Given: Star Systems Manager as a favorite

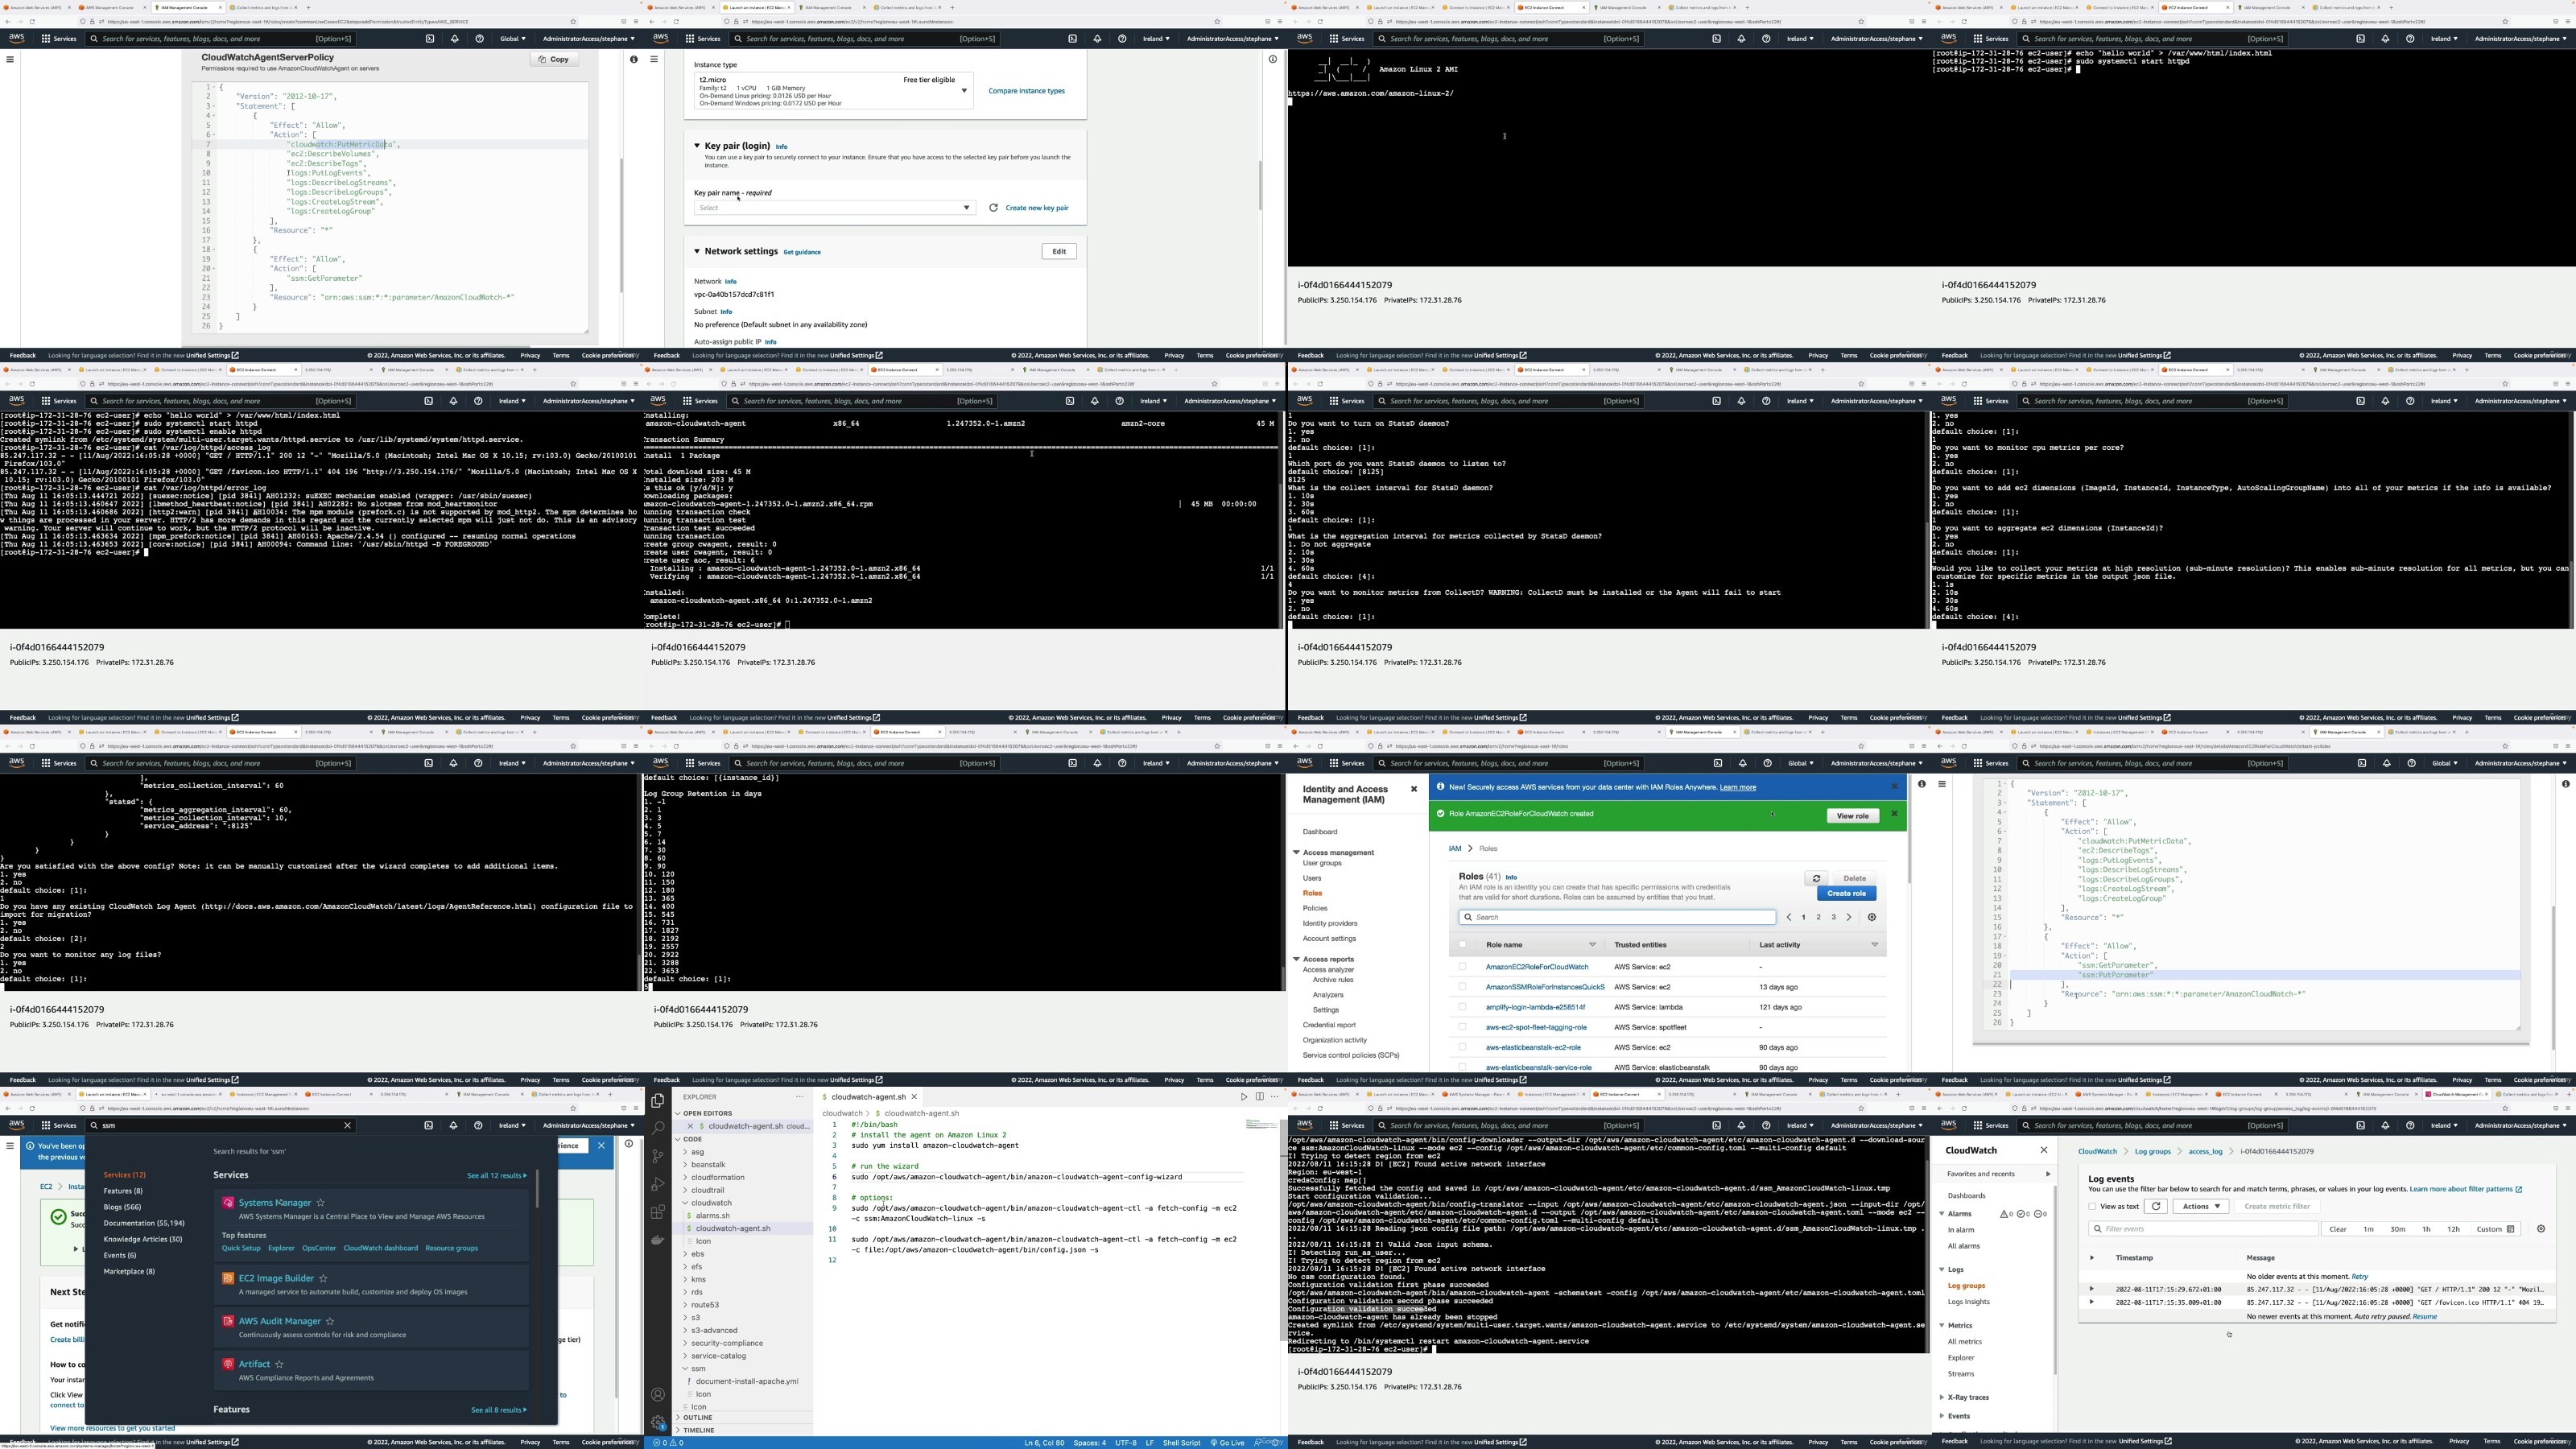Looking at the screenshot, I should [x=321, y=1203].
